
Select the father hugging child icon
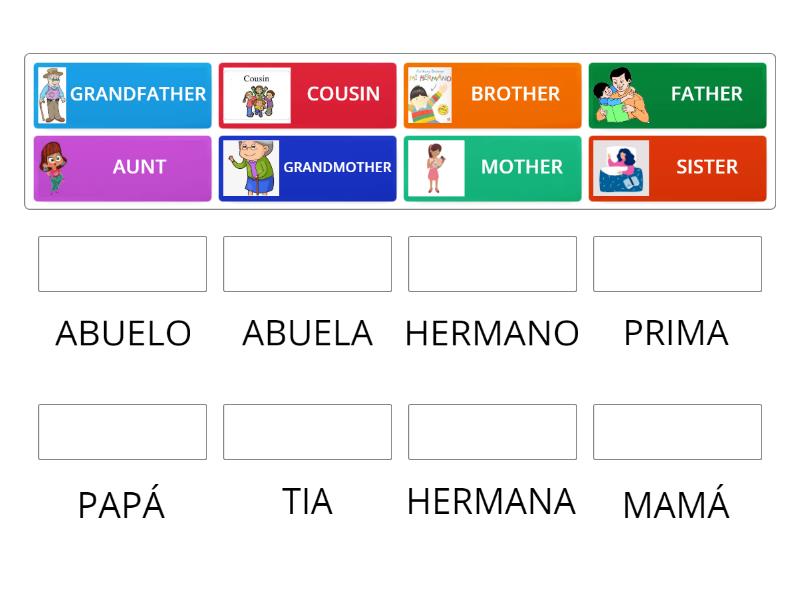[618, 95]
